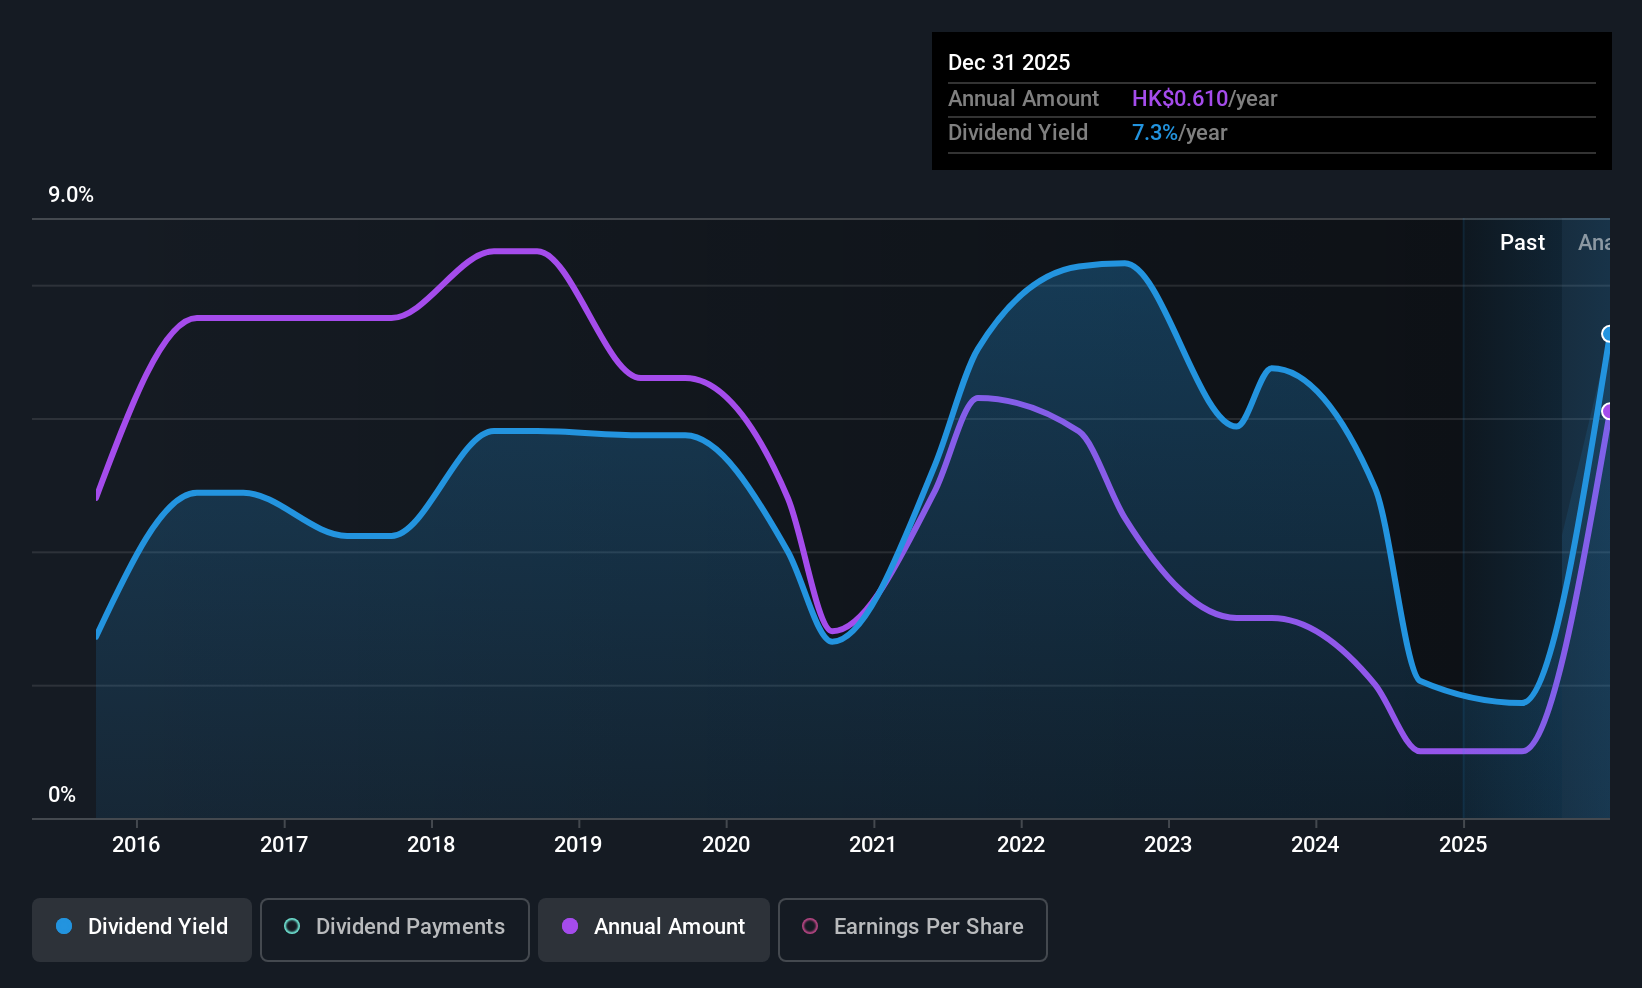Click the 2023 x-axis year label
Viewport: 1642px width, 988px height.
[1168, 845]
